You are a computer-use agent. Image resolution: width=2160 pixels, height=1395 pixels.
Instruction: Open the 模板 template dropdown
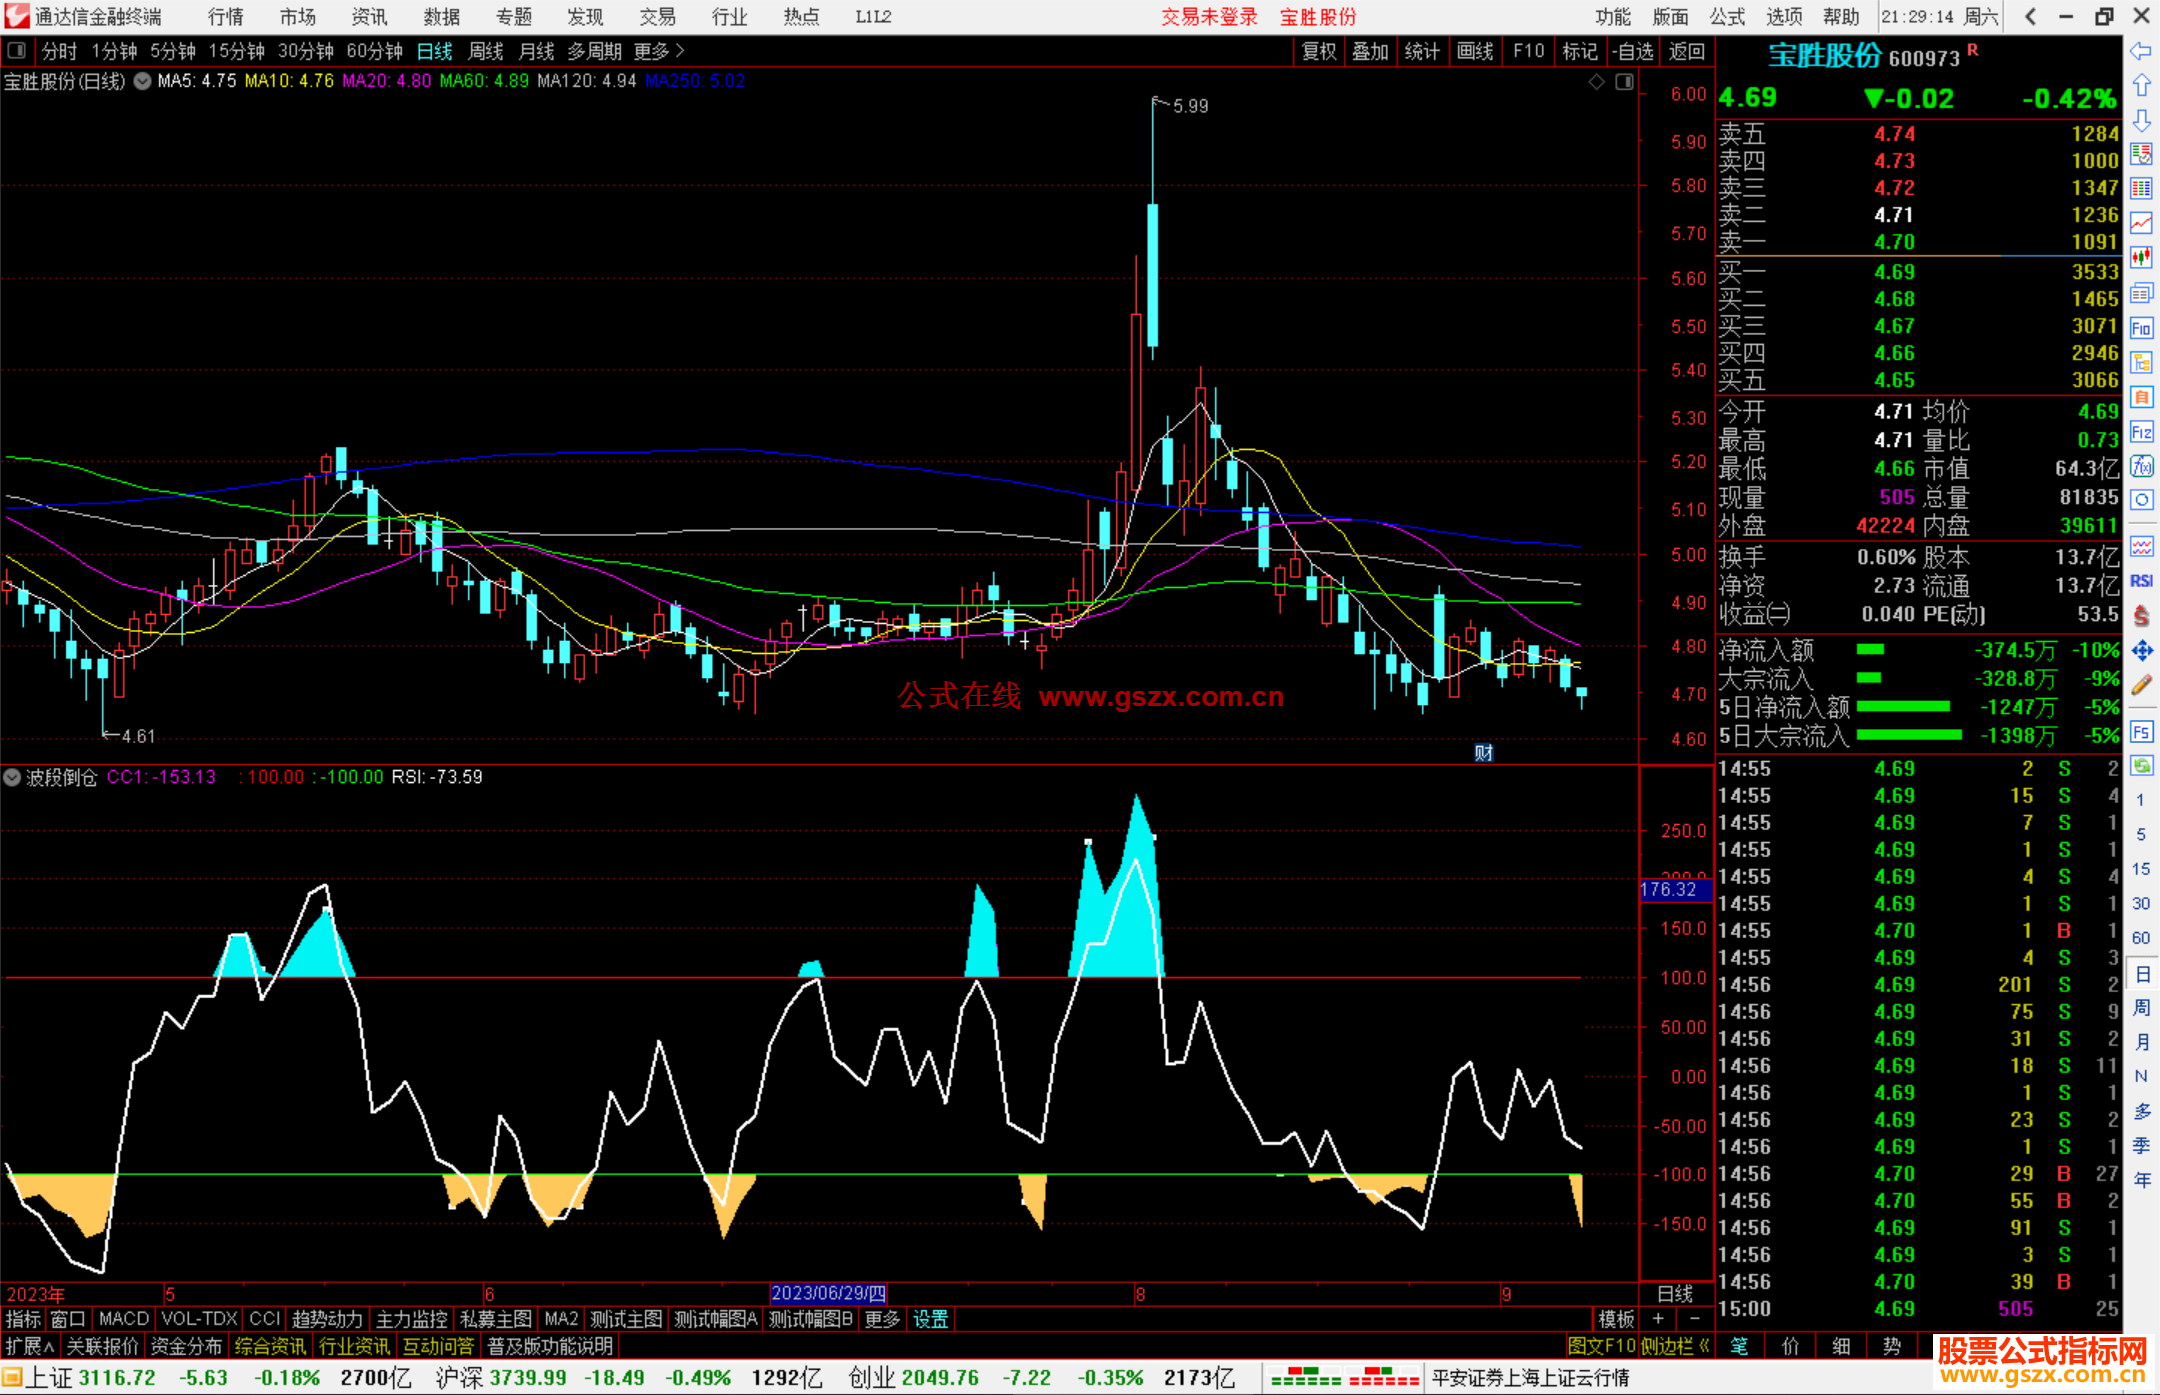tap(1616, 1319)
